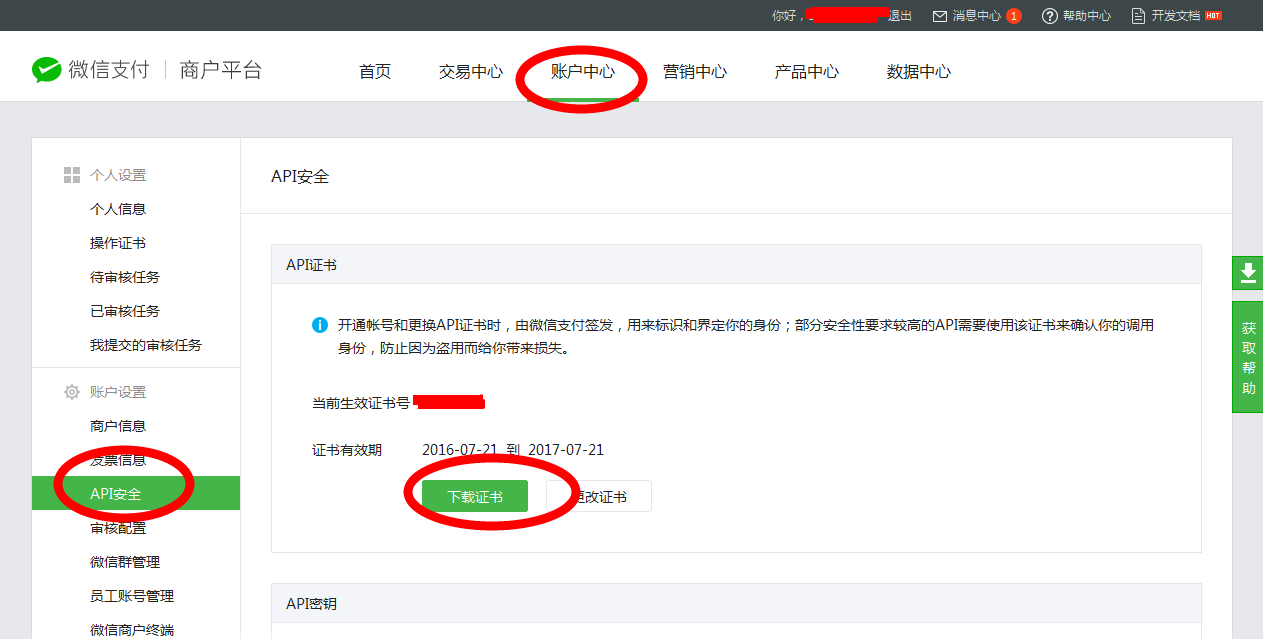
Task: Click the 账户设置 gear icon
Action: pyautogui.click(x=72, y=392)
